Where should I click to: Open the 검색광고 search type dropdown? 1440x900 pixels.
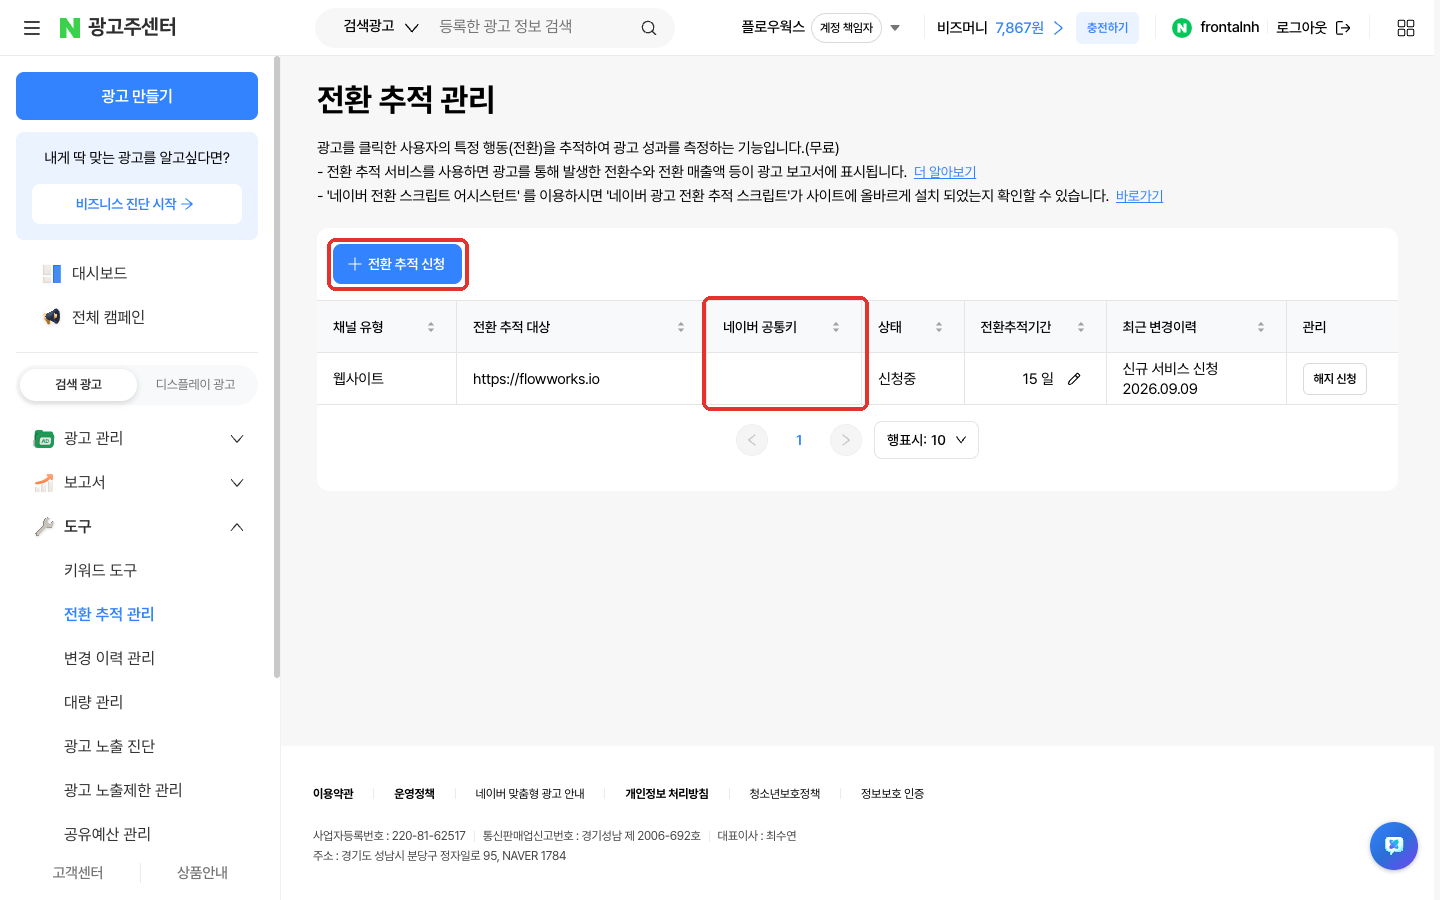(381, 27)
